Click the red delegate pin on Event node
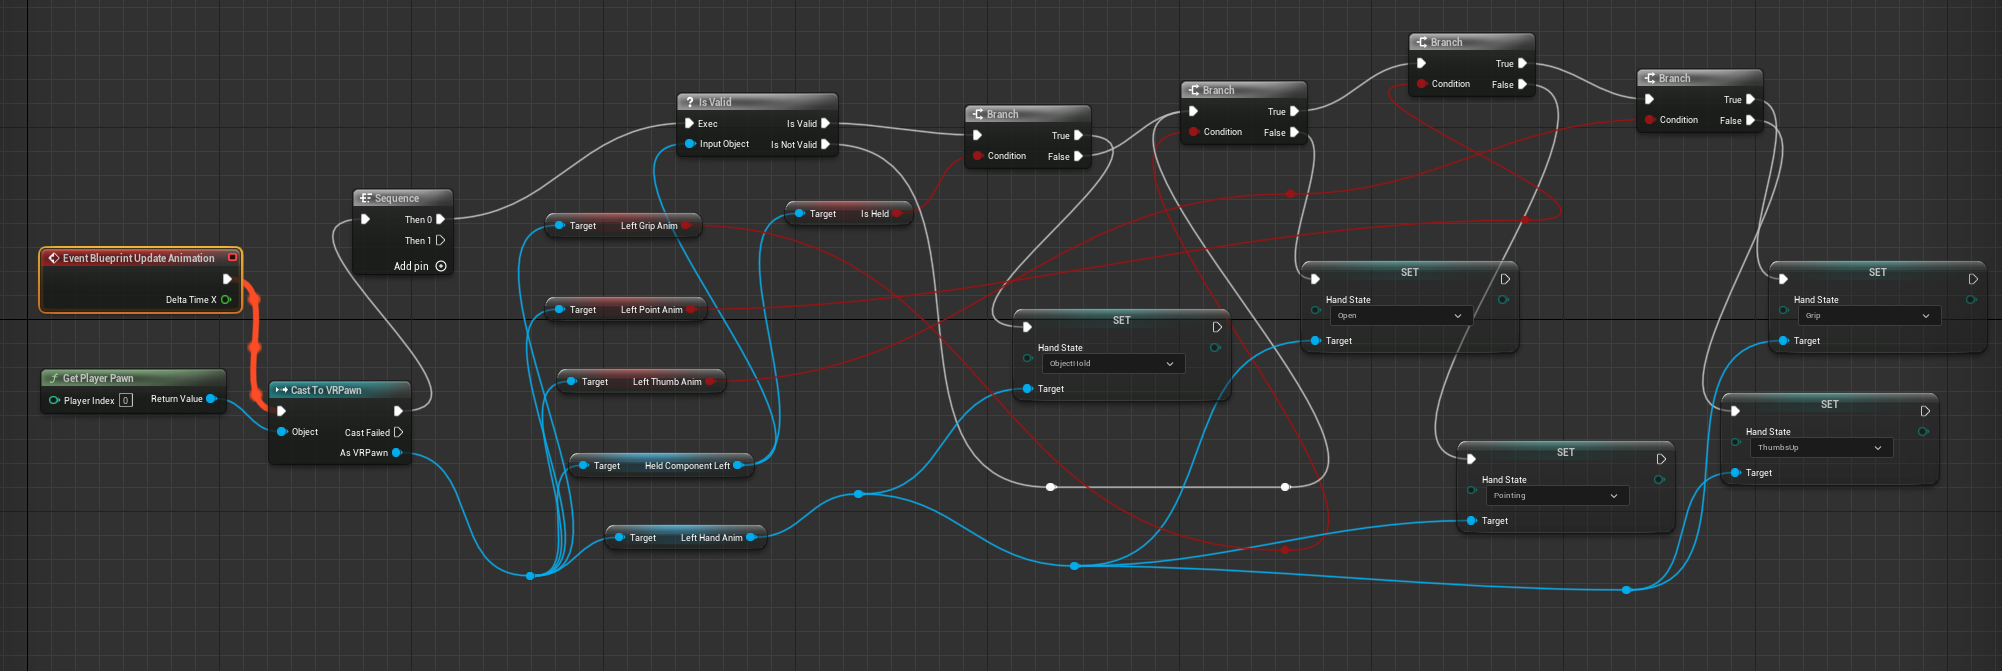This screenshot has height=671, width=2002. pos(232,258)
